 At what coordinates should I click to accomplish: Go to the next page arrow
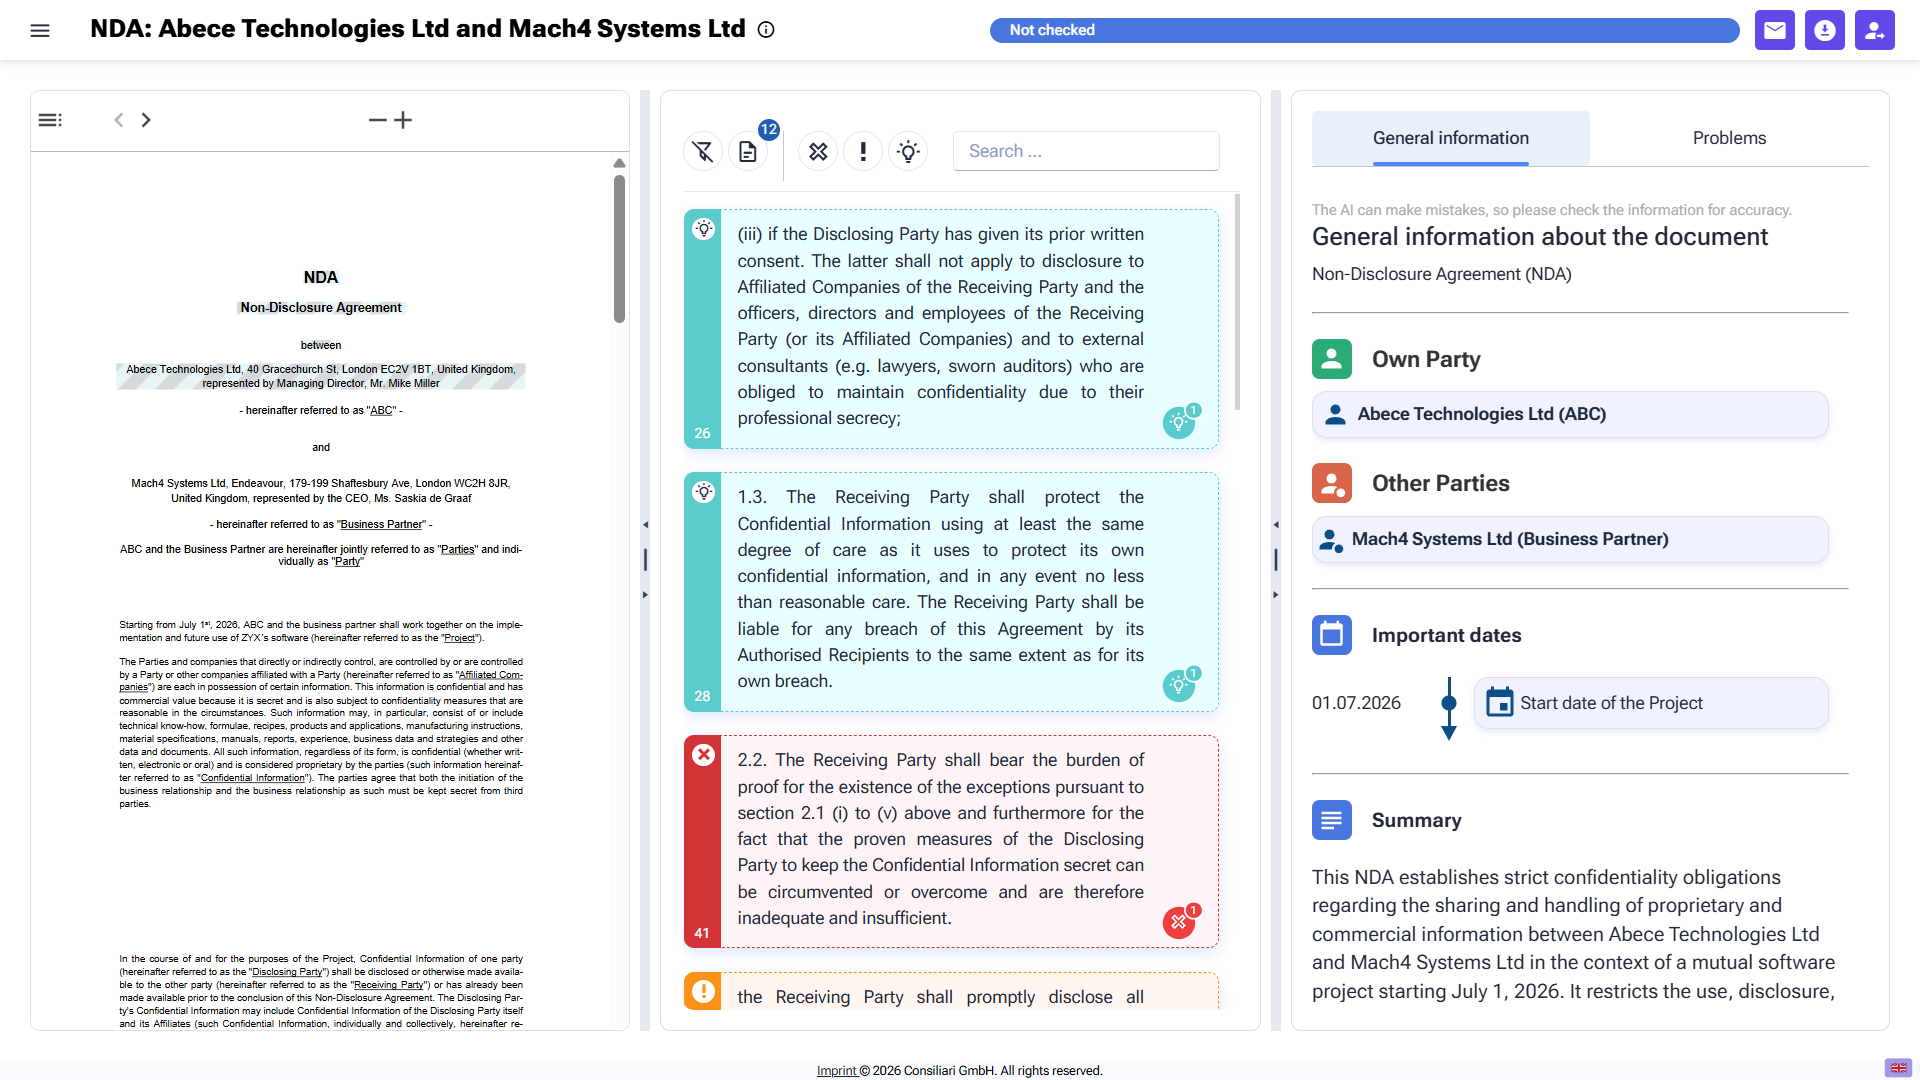click(x=146, y=120)
